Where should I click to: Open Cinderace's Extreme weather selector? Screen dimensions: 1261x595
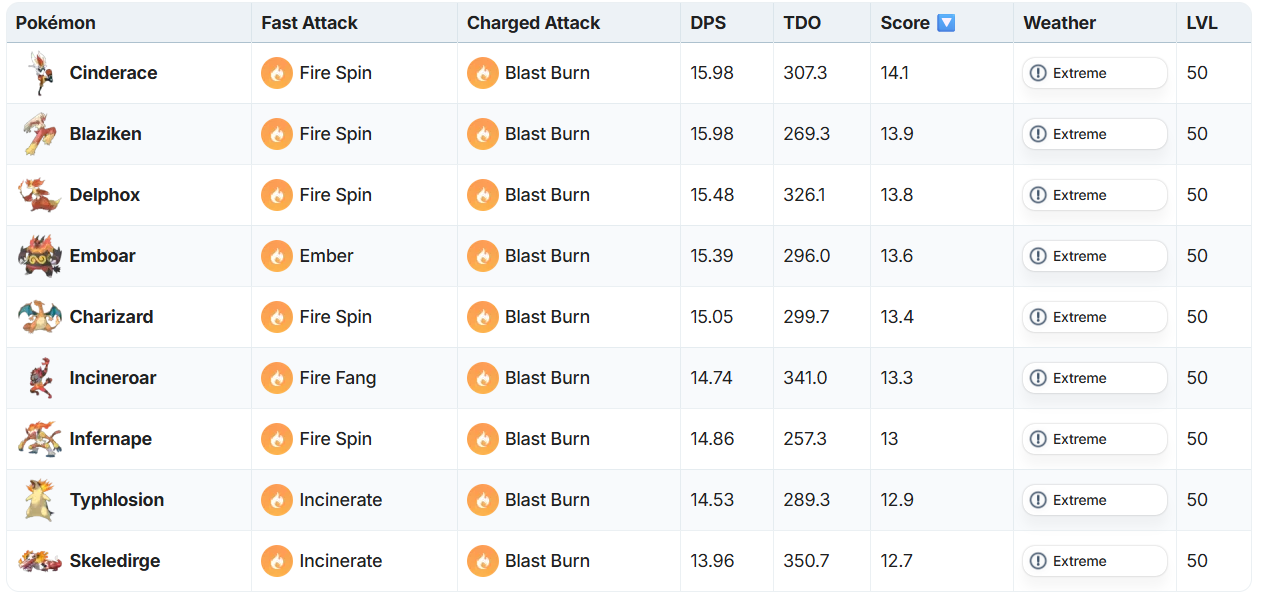point(1094,73)
